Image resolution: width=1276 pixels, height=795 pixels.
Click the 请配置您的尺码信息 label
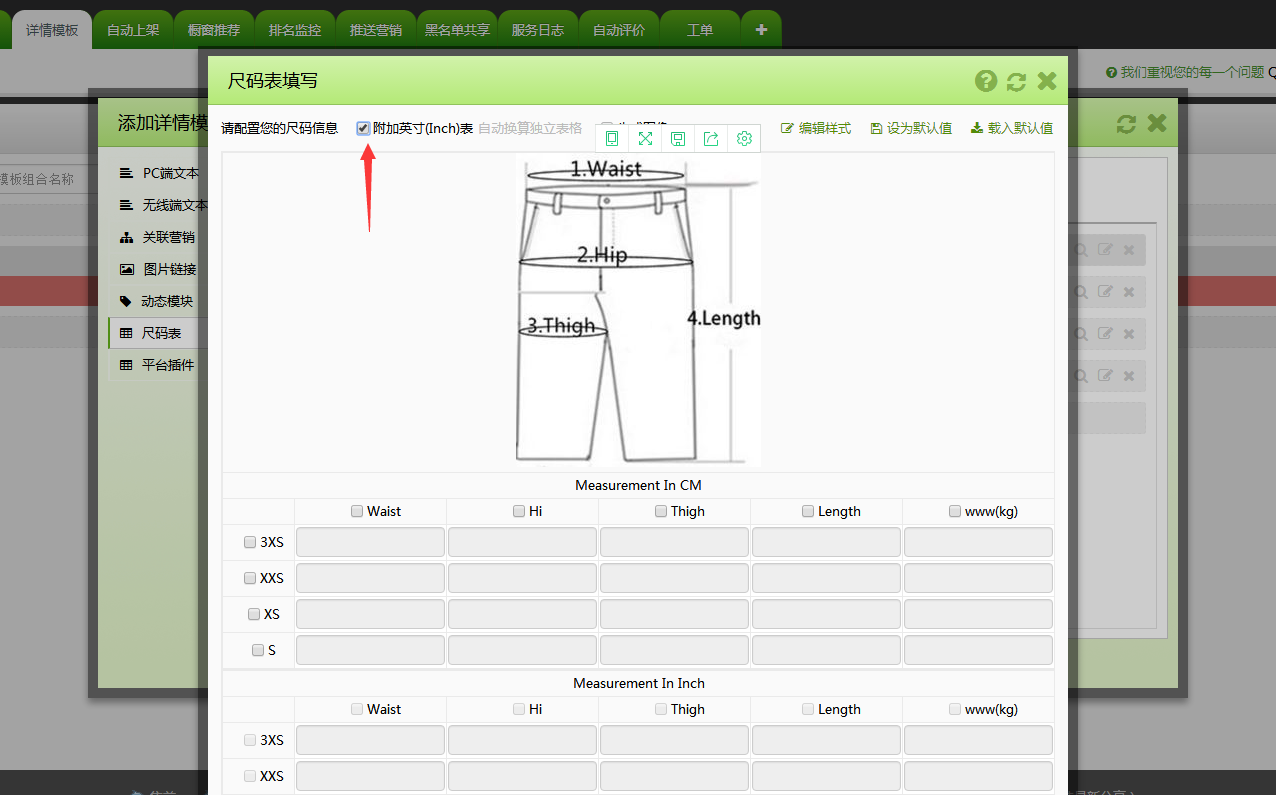(x=280, y=128)
